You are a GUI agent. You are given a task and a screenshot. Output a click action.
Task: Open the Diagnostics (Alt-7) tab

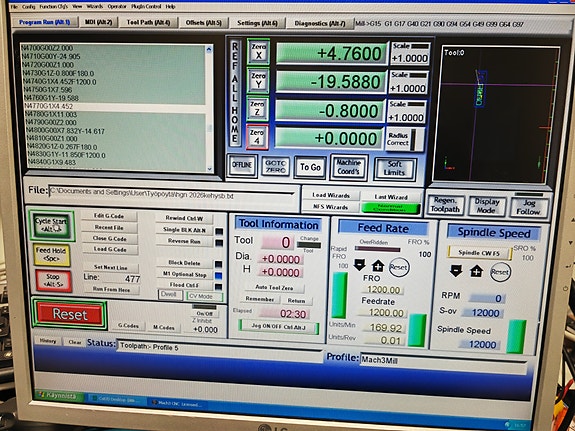[x=320, y=23]
